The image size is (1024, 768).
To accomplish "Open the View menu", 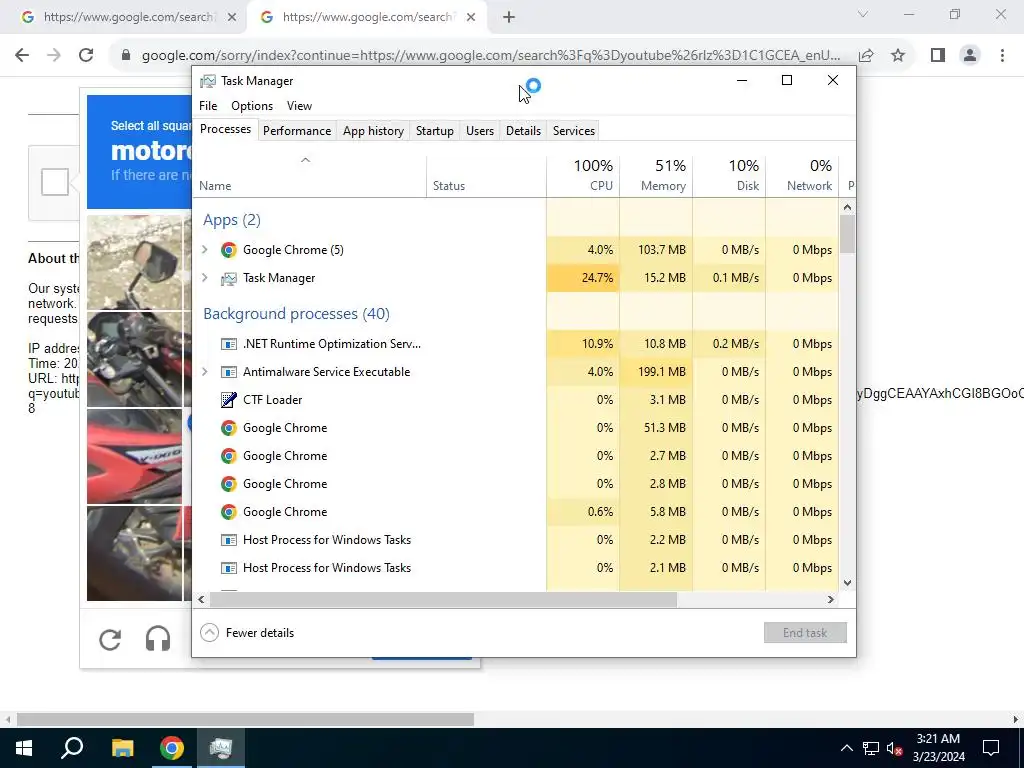I will coord(299,106).
